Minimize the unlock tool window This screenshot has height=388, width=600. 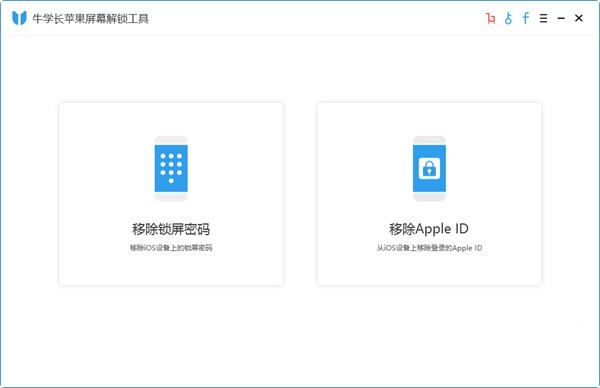561,18
